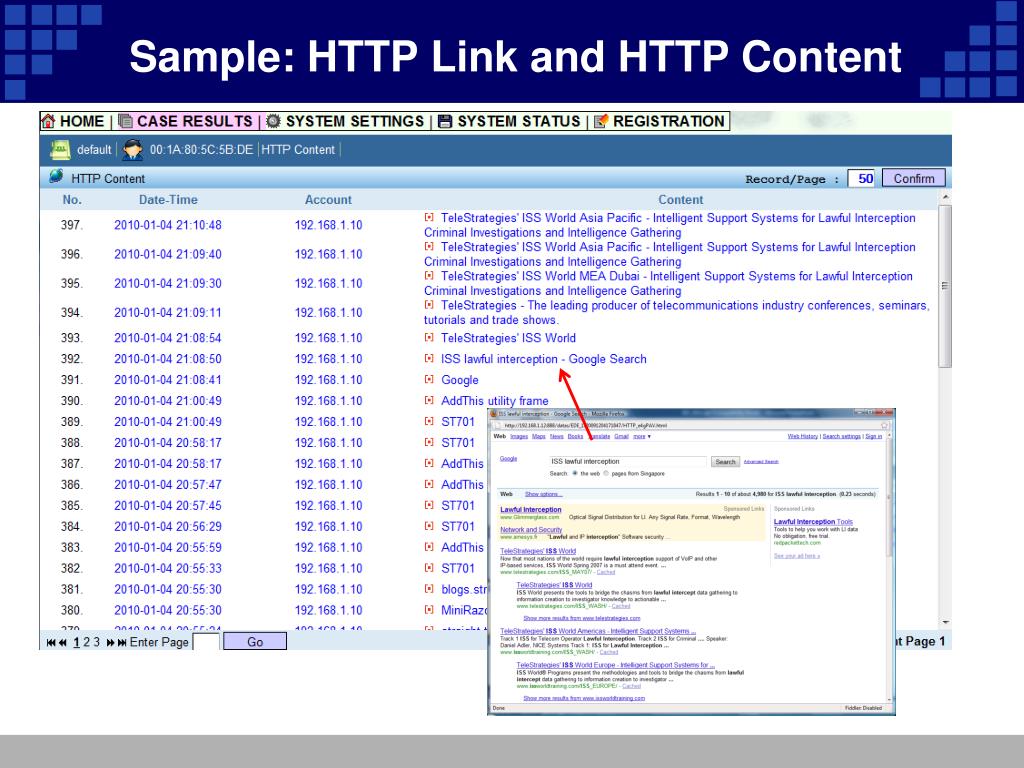This screenshot has height=768, width=1024.
Task: Click the Search button in the Firefox window
Action: click(x=725, y=462)
